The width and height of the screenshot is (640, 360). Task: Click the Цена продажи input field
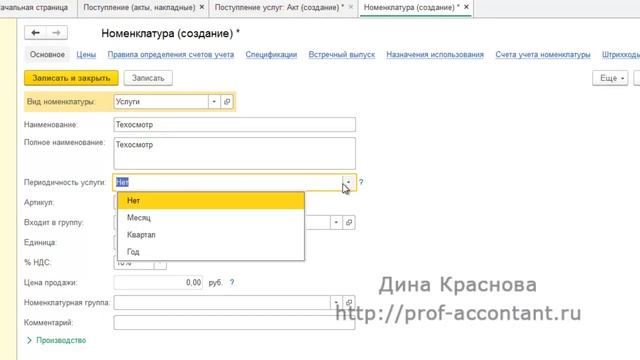(158, 282)
